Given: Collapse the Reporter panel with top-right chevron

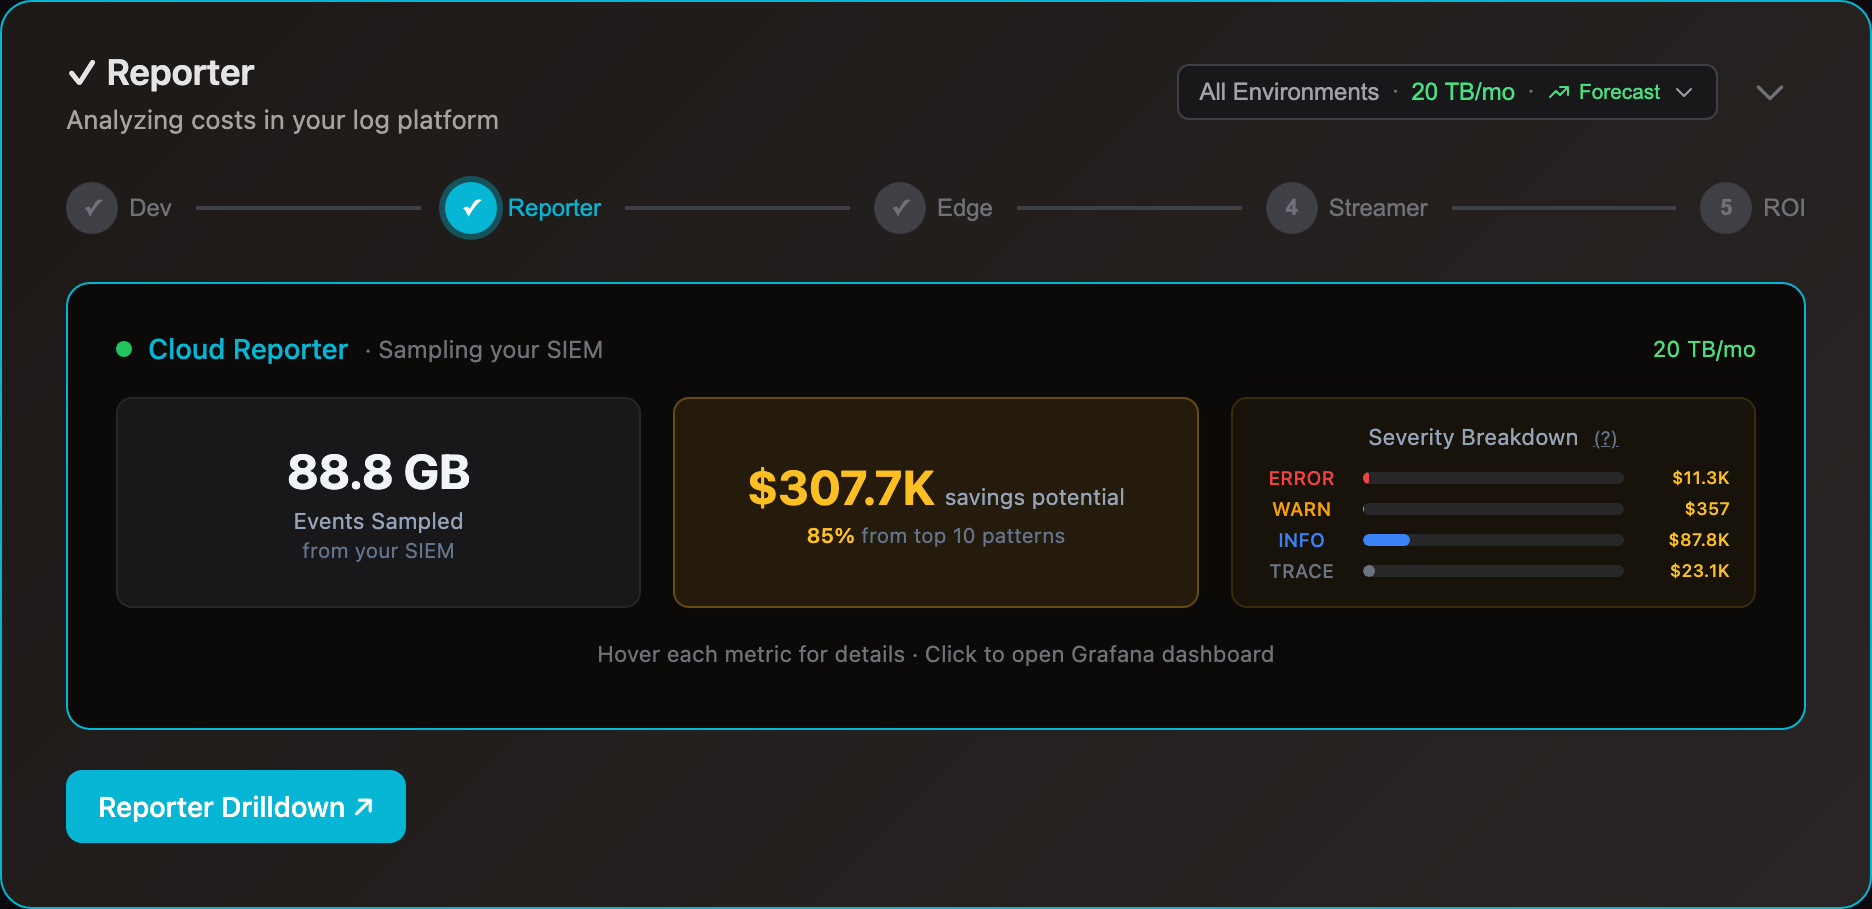Looking at the screenshot, I should pyautogui.click(x=1770, y=92).
